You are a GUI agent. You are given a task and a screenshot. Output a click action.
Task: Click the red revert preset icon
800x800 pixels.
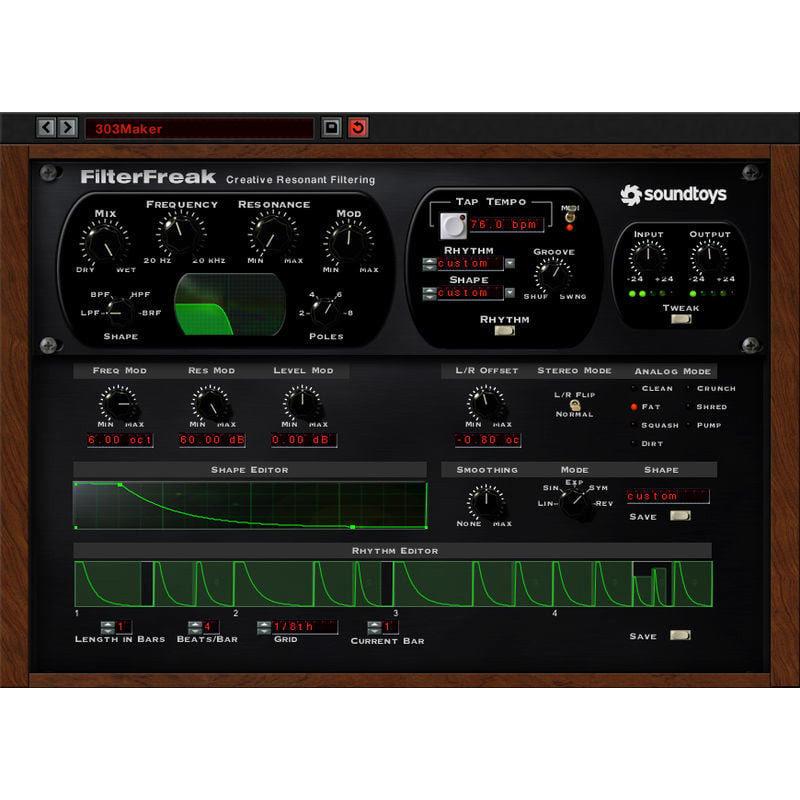pyautogui.click(x=358, y=128)
